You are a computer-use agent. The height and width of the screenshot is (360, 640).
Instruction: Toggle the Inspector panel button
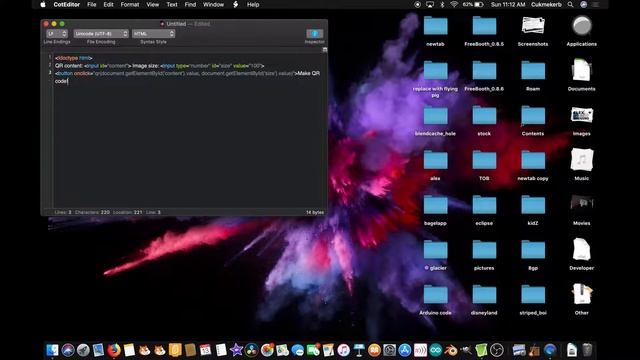click(314, 33)
